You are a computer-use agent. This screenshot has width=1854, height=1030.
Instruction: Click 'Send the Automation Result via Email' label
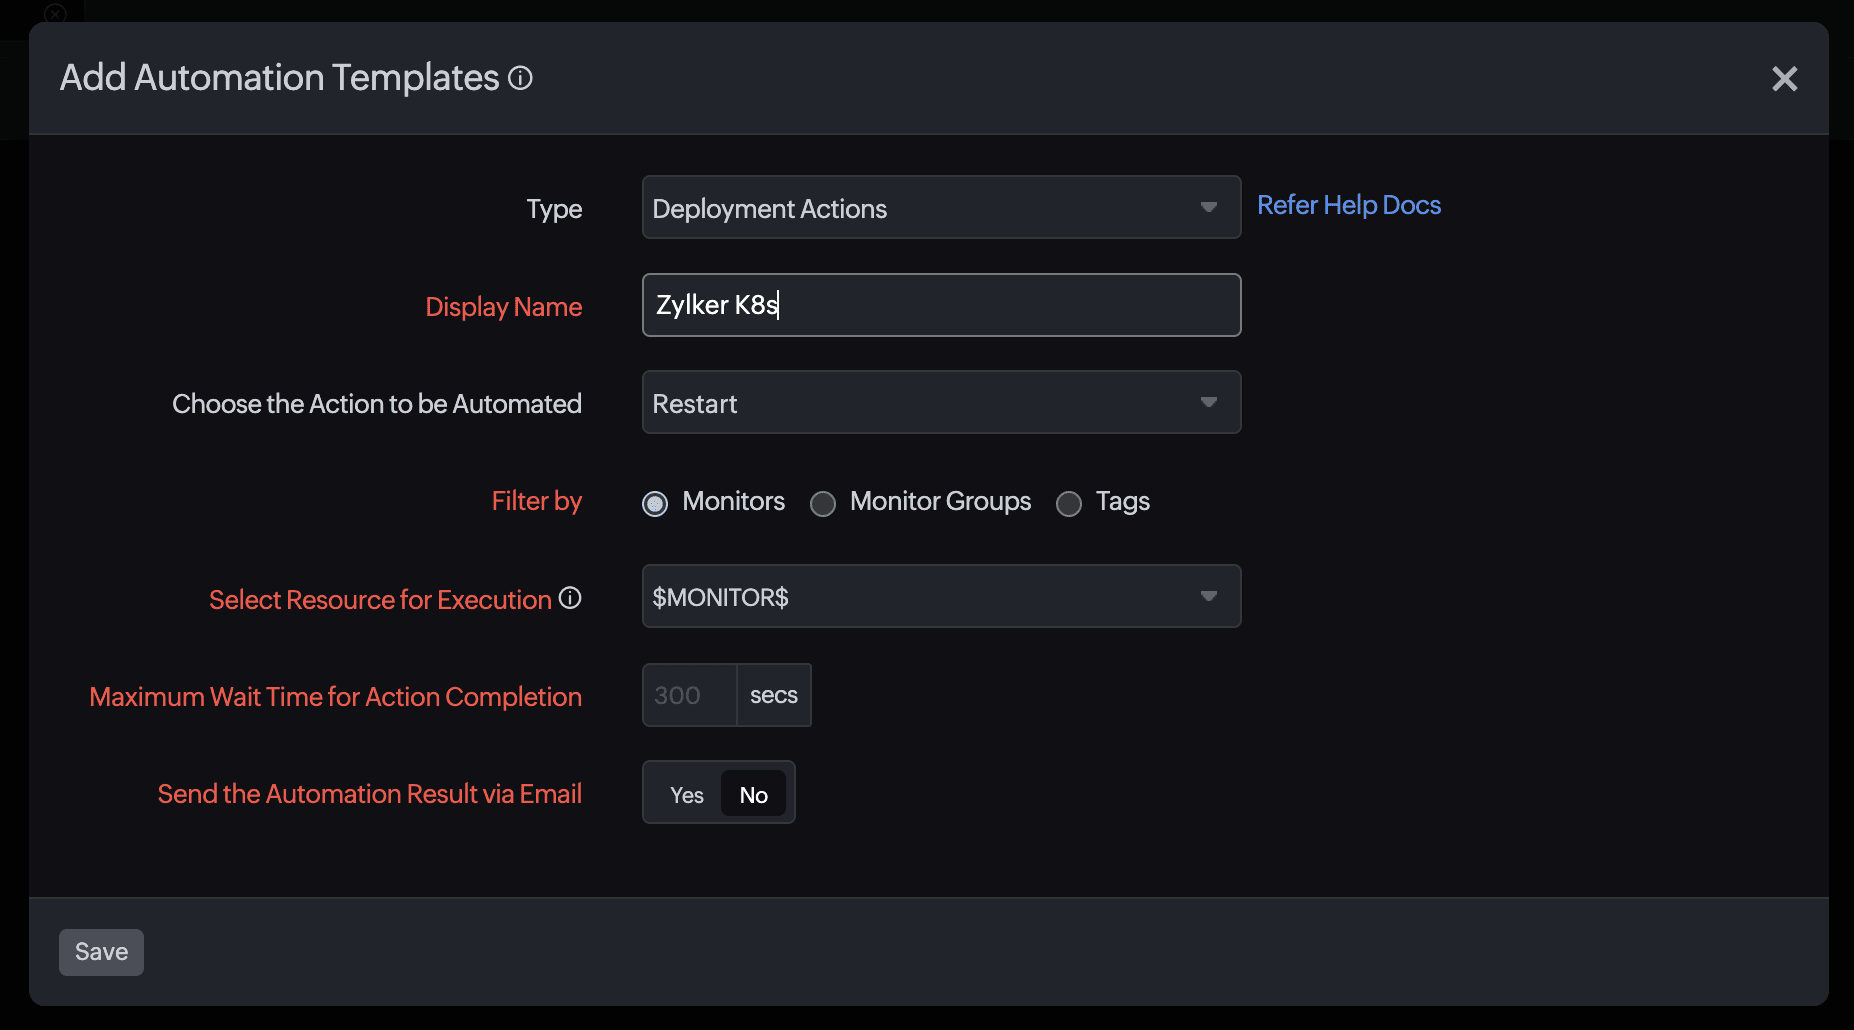(x=370, y=794)
